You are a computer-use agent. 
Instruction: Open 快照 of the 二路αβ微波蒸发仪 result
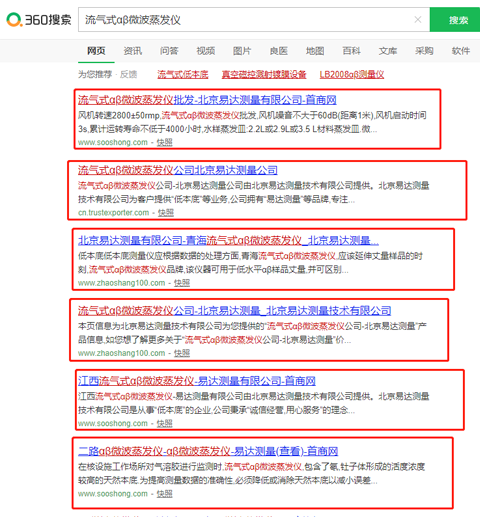coord(165,494)
